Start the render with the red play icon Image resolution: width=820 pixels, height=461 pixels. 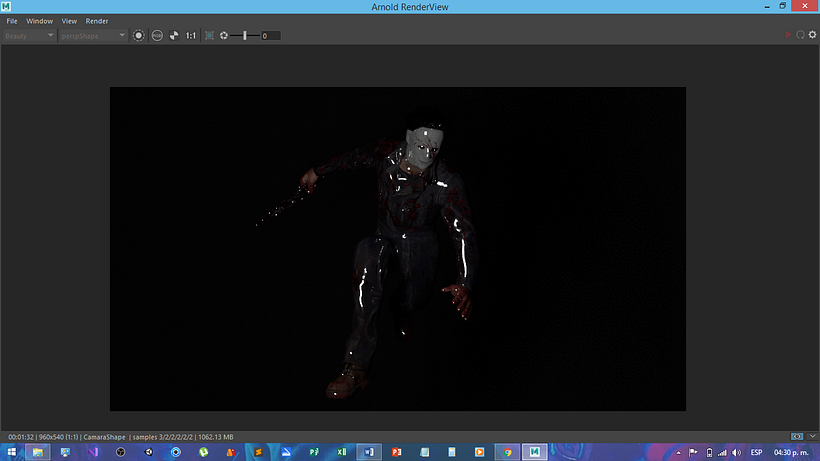pyautogui.click(x=788, y=36)
